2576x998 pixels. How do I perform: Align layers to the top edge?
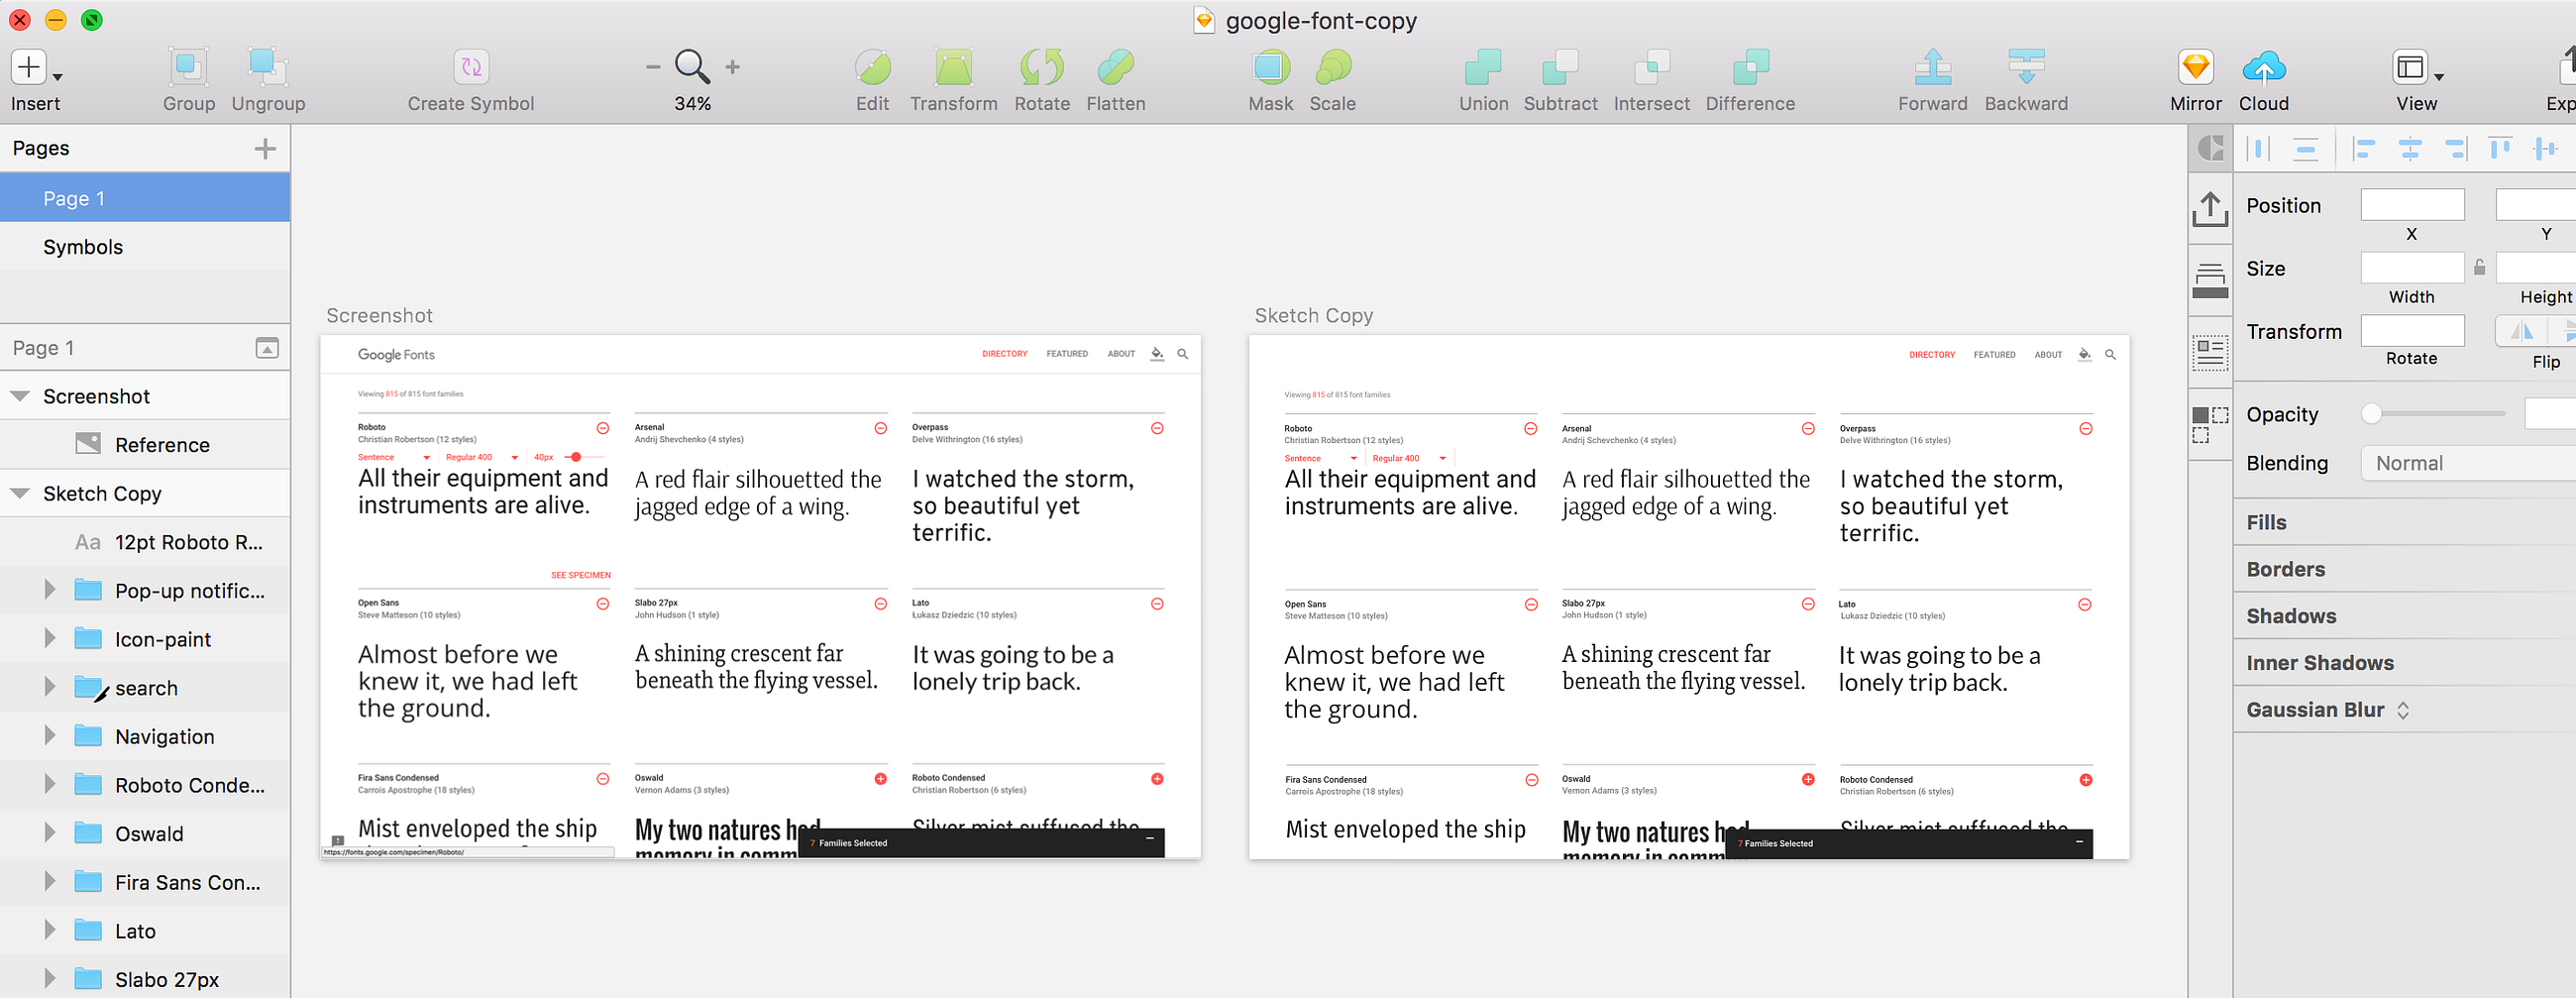point(2500,149)
